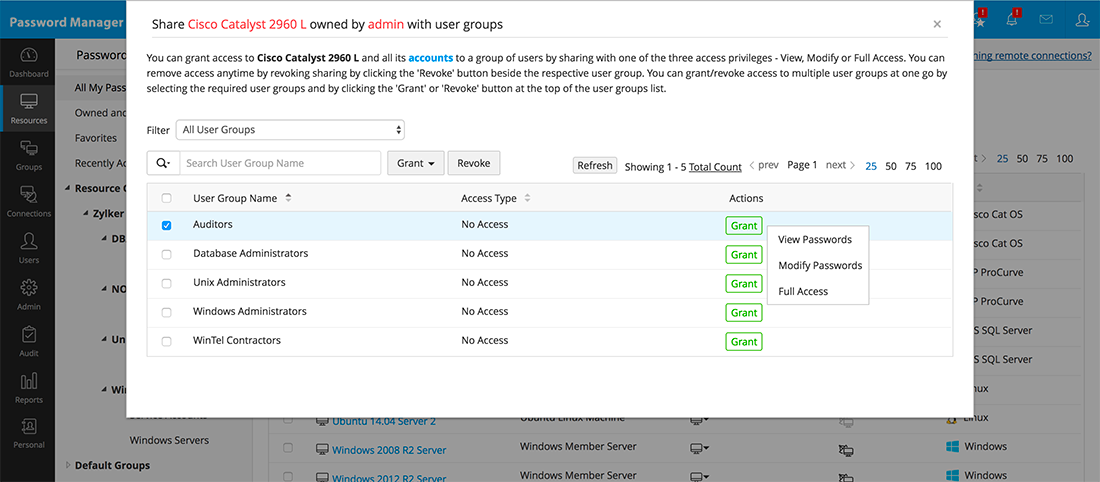Uncheck the Auditors checkbox
This screenshot has height=482, width=1100.
167,225
